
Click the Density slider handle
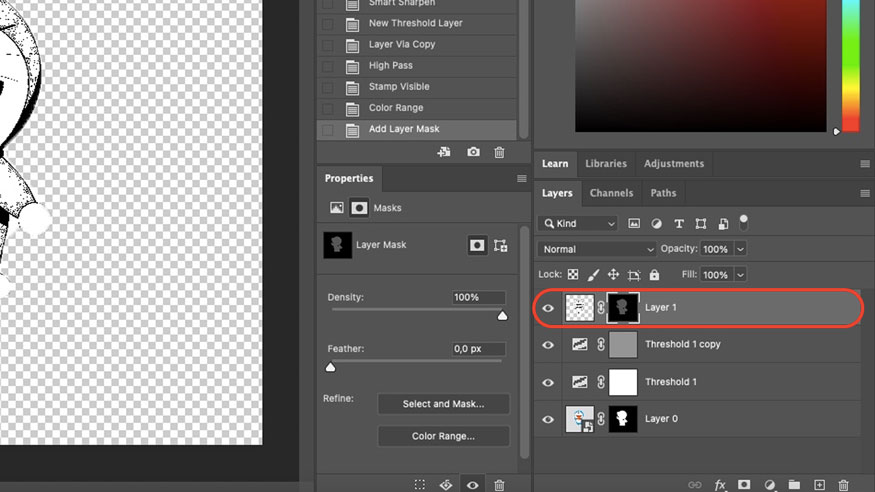tap(502, 315)
